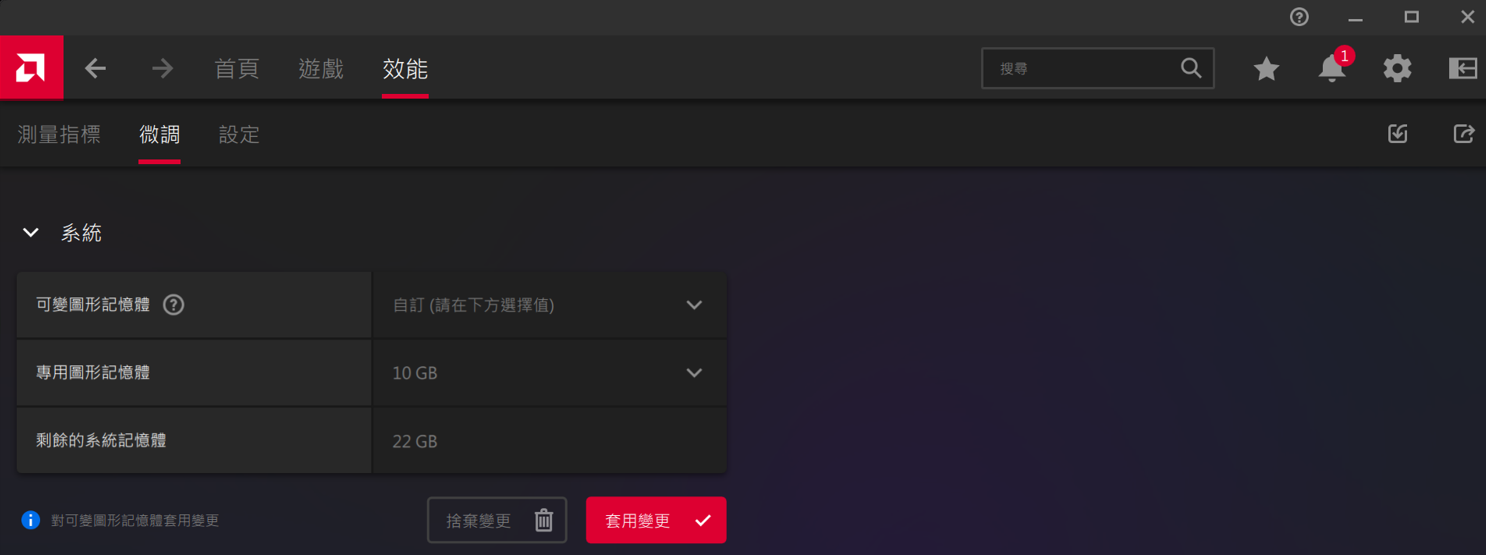This screenshot has height=555, width=1486.
Task: Click the 捨棄變更 button
Action: point(497,520)
